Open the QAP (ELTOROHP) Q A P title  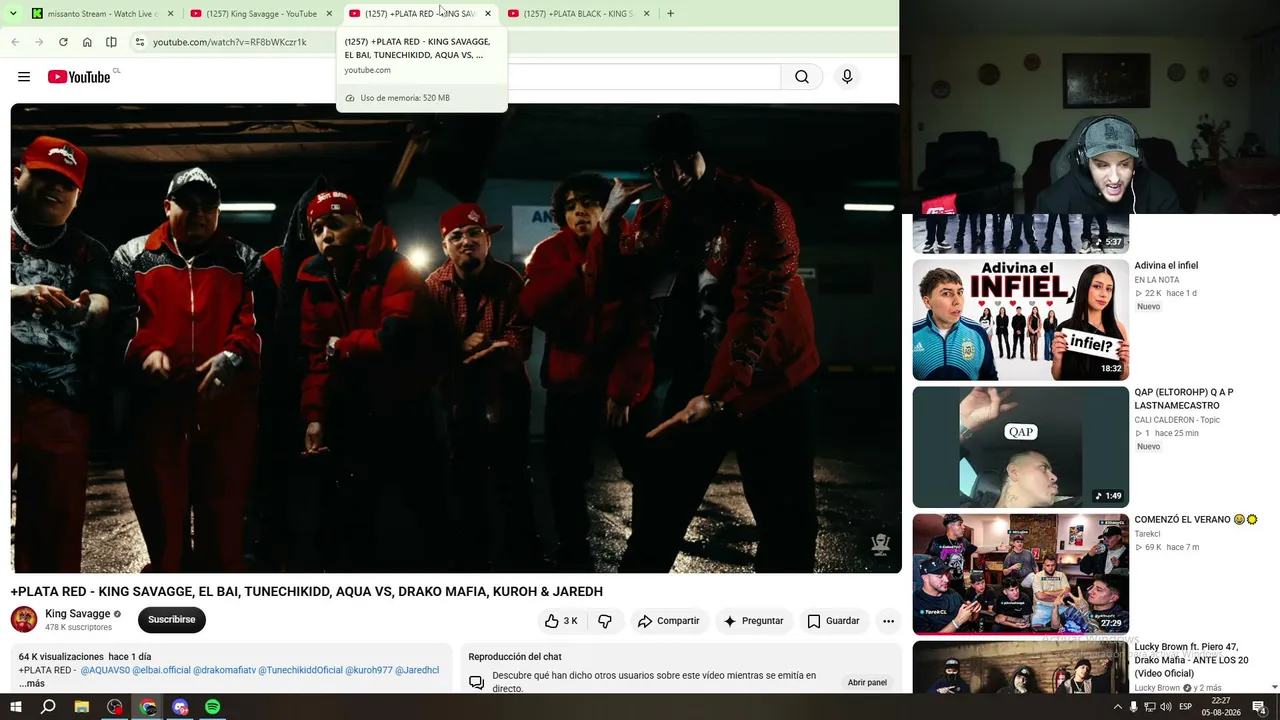(1184, 399)
